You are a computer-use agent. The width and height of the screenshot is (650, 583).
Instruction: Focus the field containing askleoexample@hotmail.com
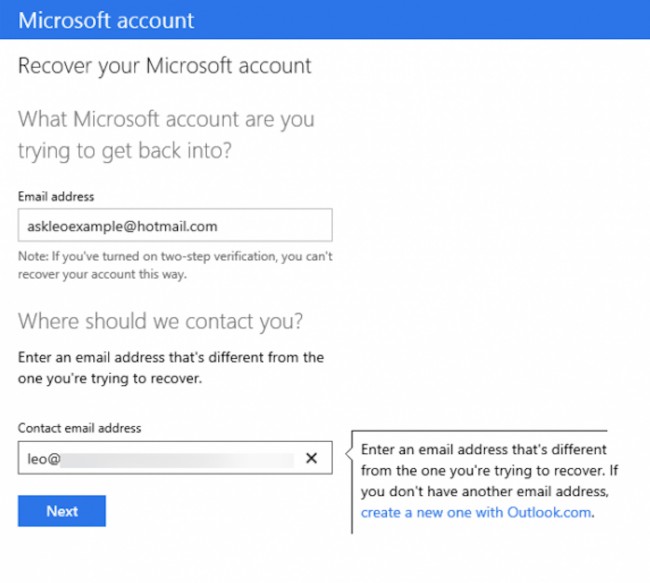tap(175, 226)
